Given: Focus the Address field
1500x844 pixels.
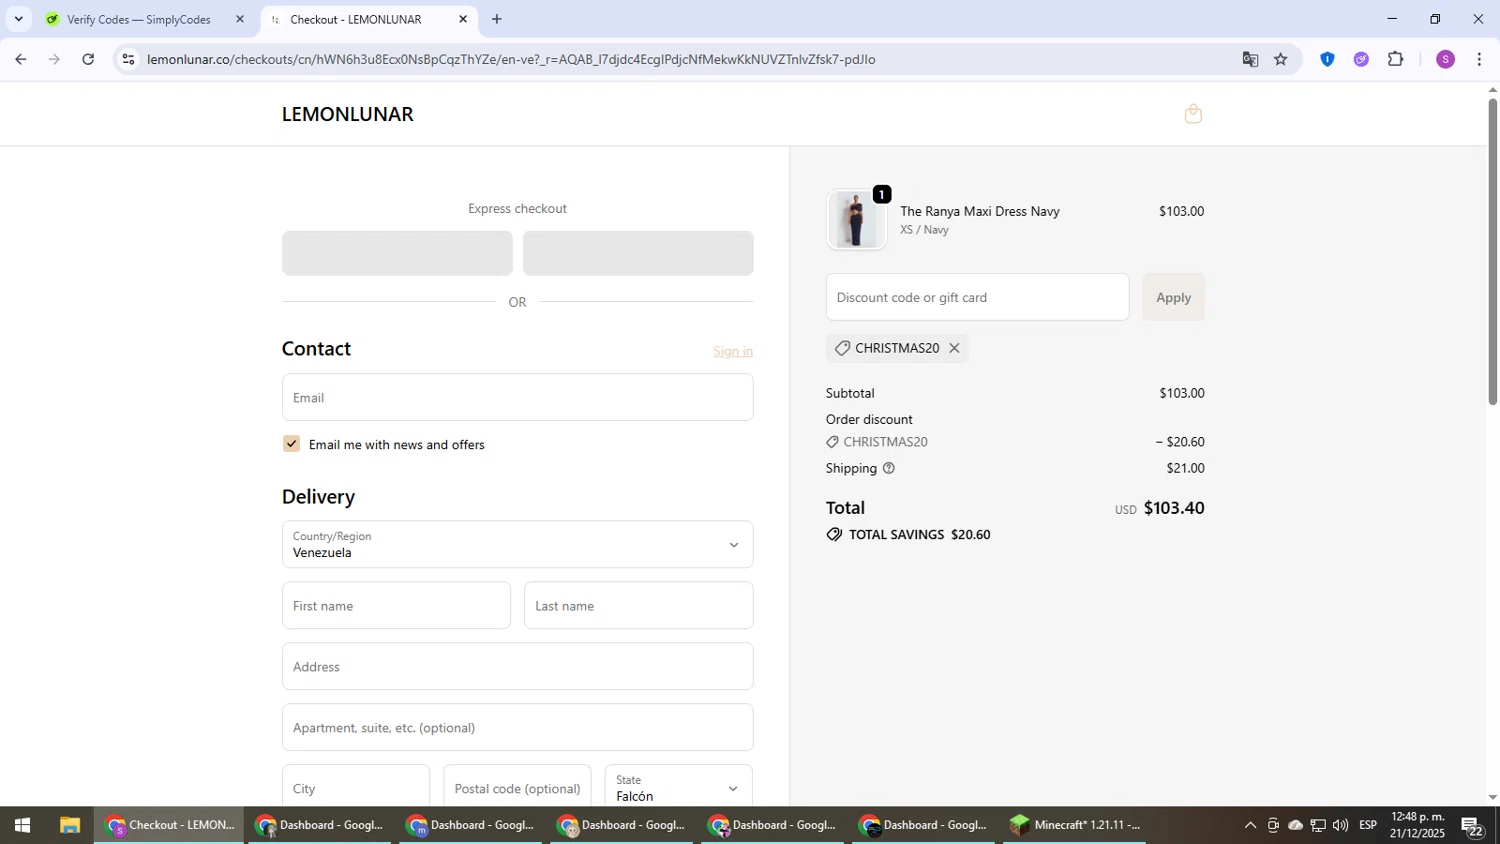Looking at the screenshot, I should click(517, 666).
